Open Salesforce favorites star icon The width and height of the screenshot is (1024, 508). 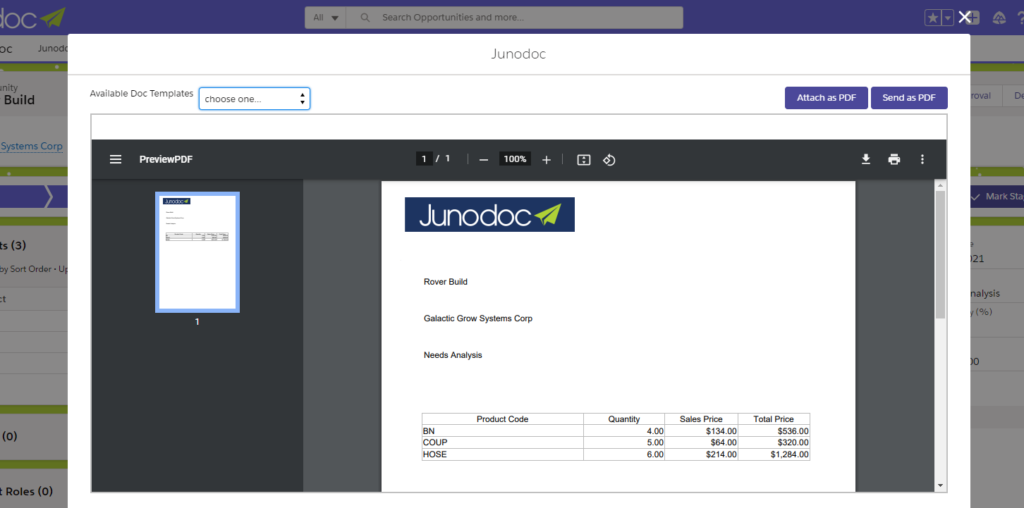point(933,18)
